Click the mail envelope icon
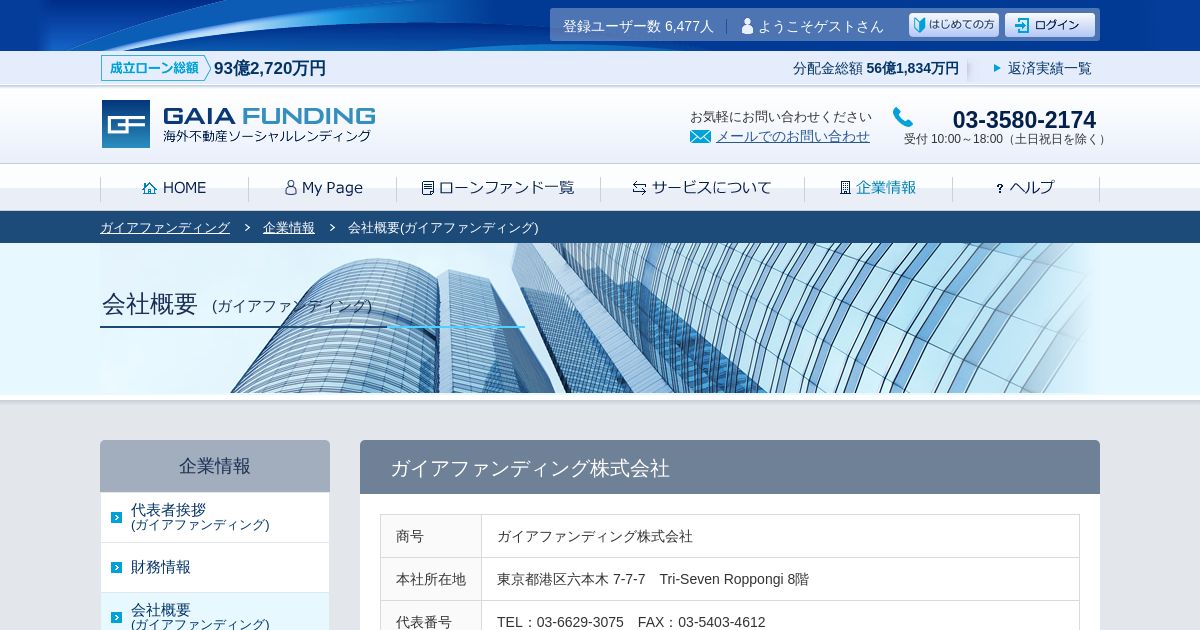The height and width of the screenshot is (630, 1200). pyautogui.click(x=700, y=137)
